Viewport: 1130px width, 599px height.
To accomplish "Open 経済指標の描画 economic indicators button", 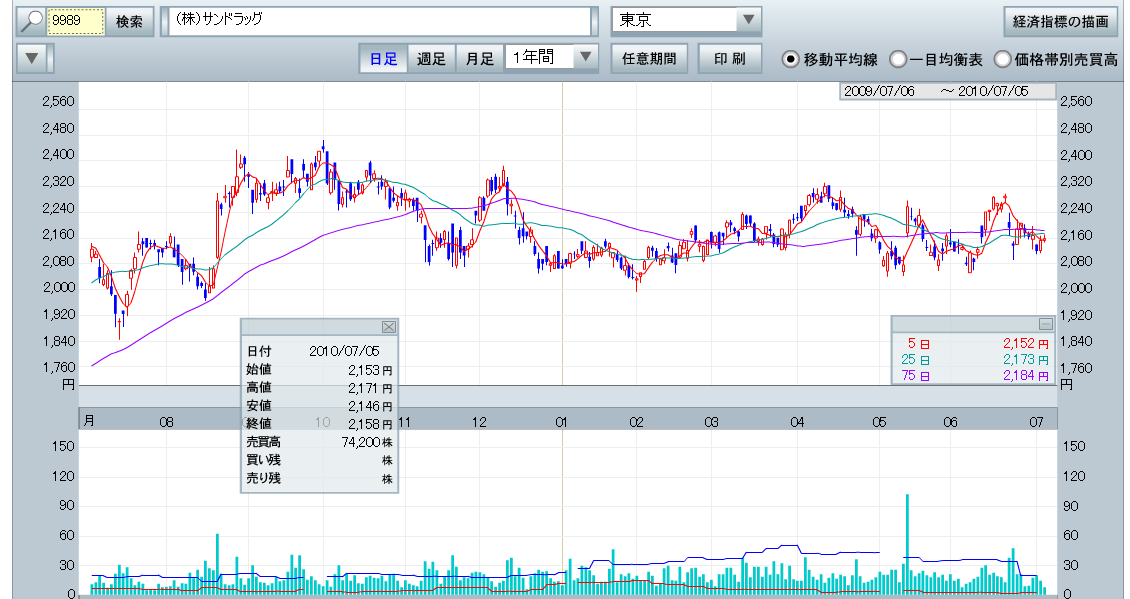I will point(1060,21).
